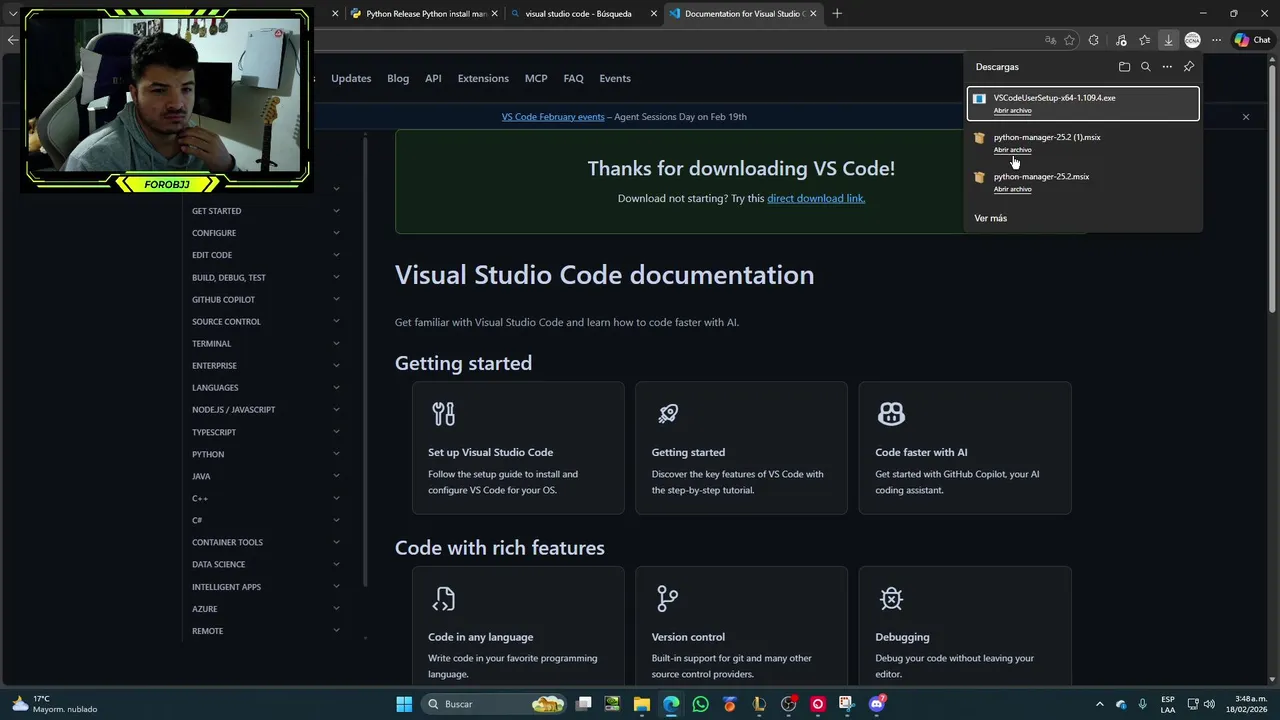
Task: Click the translate page icon
Action: [x=1050, y=40]
